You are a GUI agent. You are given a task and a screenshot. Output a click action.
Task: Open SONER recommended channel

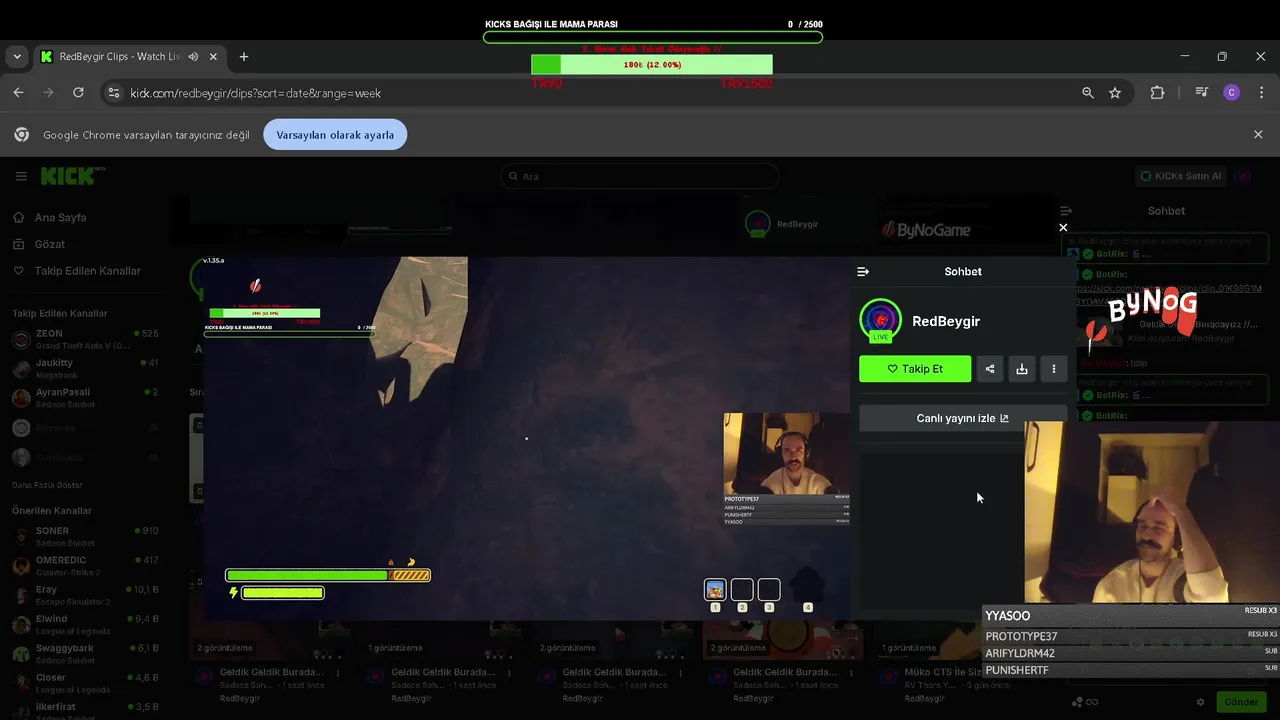tap(84, 536)
